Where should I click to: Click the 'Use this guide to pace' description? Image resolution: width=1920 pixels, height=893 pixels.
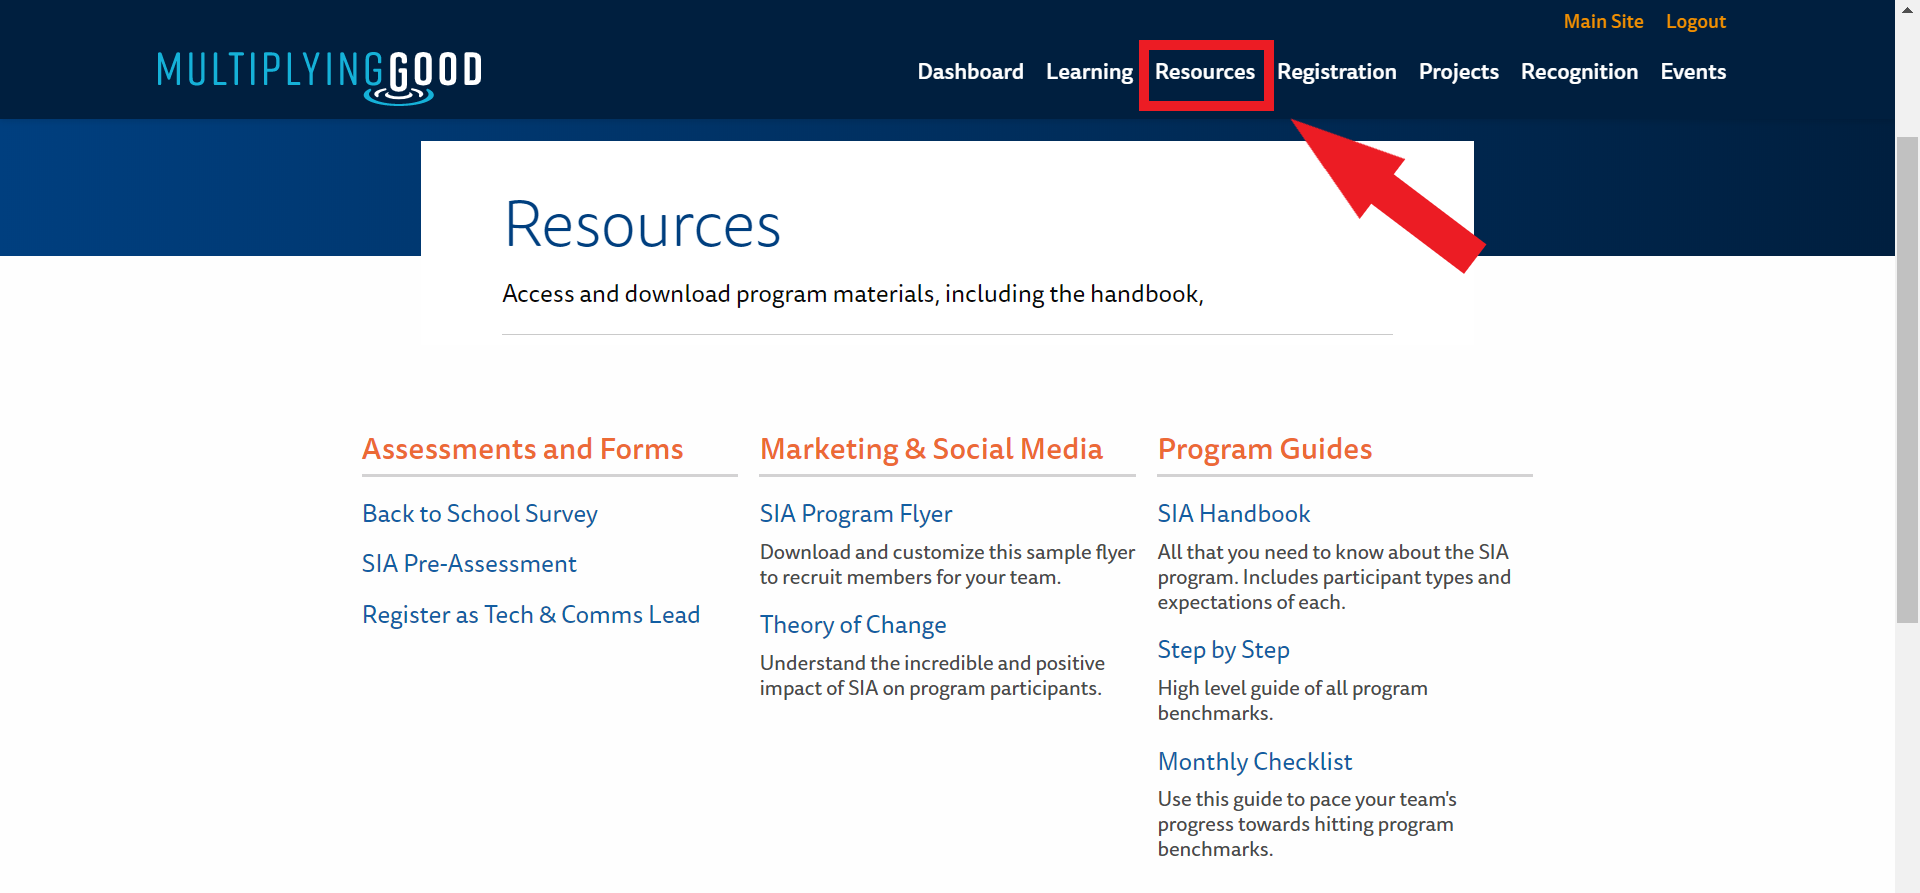click(1307, 824)
